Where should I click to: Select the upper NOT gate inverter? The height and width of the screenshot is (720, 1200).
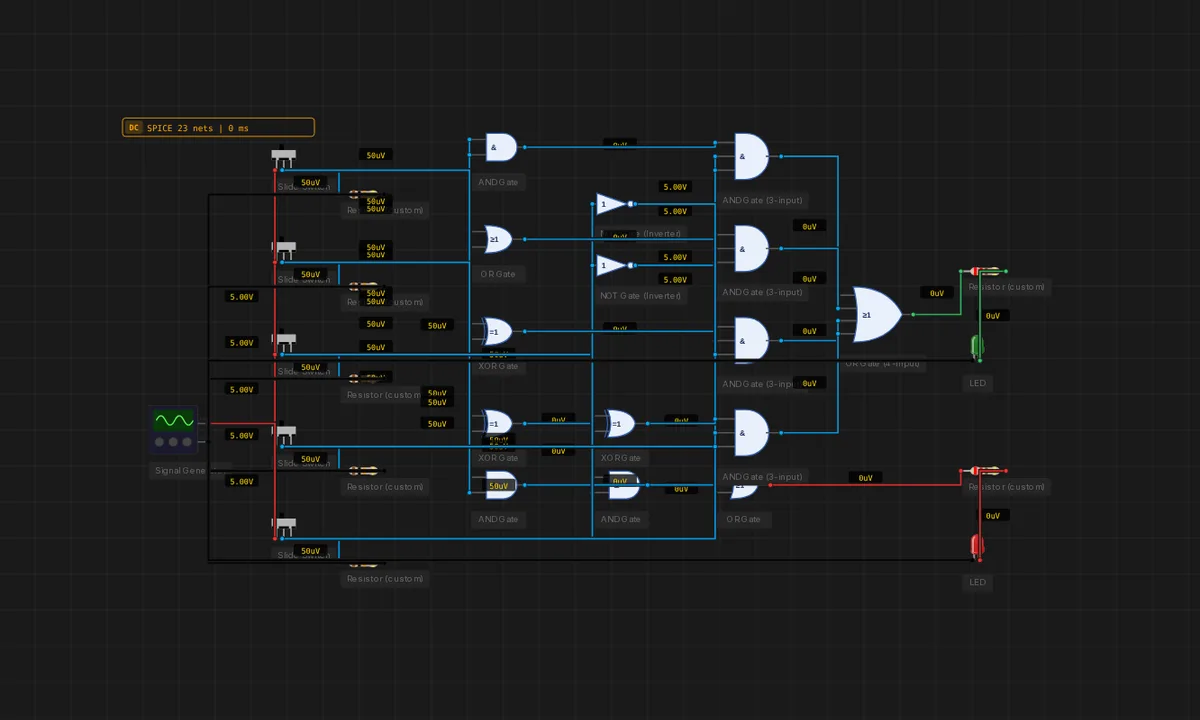pos(613,204)
